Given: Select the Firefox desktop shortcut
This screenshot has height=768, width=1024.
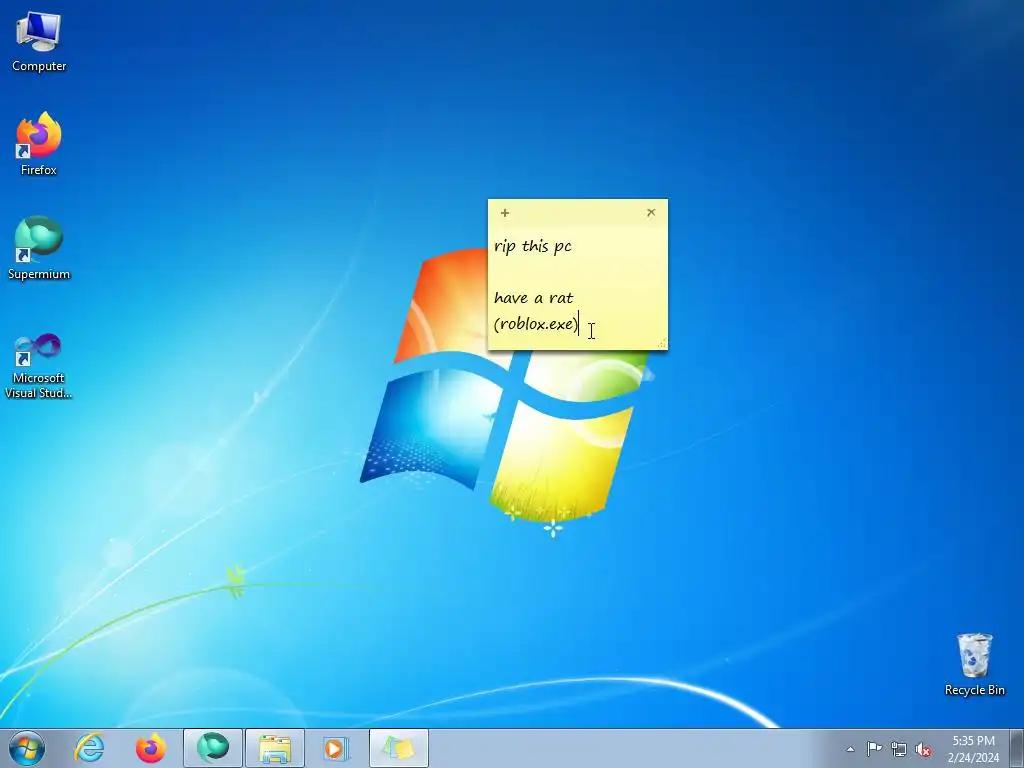Looking at the screenshot, I should pos(39,144).
